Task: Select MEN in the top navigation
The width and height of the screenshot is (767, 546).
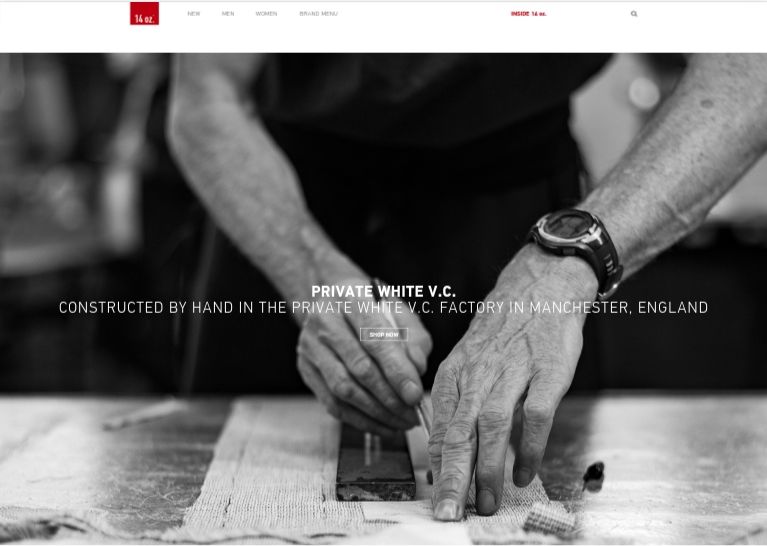Action: (228, 14)
